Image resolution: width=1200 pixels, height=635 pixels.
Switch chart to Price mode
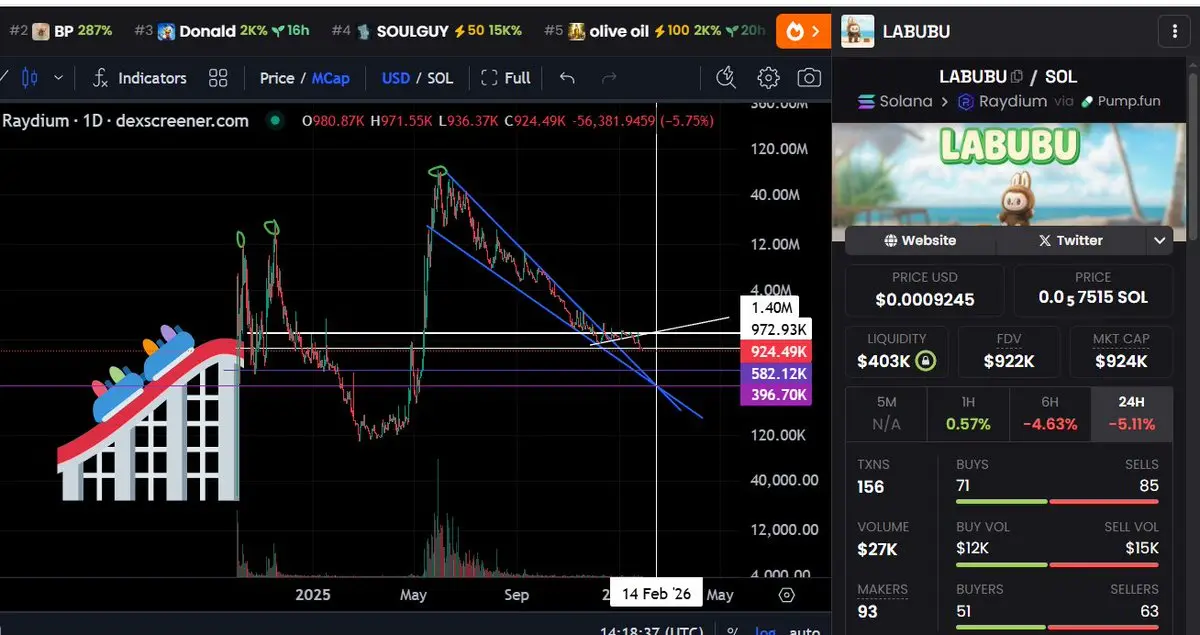click(x=277, y=77)
